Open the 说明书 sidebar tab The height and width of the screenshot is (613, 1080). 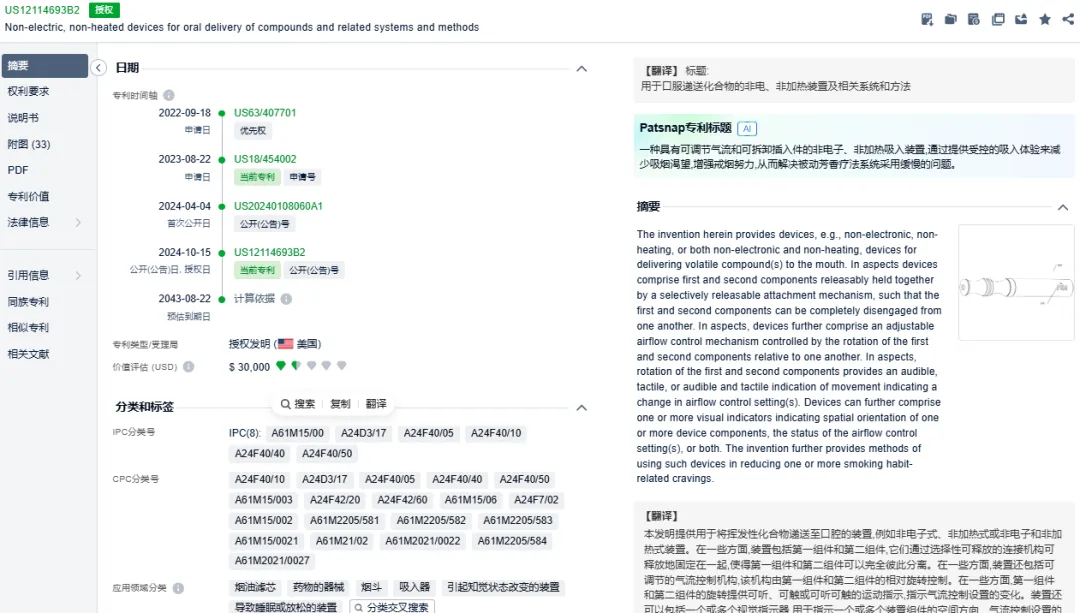(x=23, y=118)
